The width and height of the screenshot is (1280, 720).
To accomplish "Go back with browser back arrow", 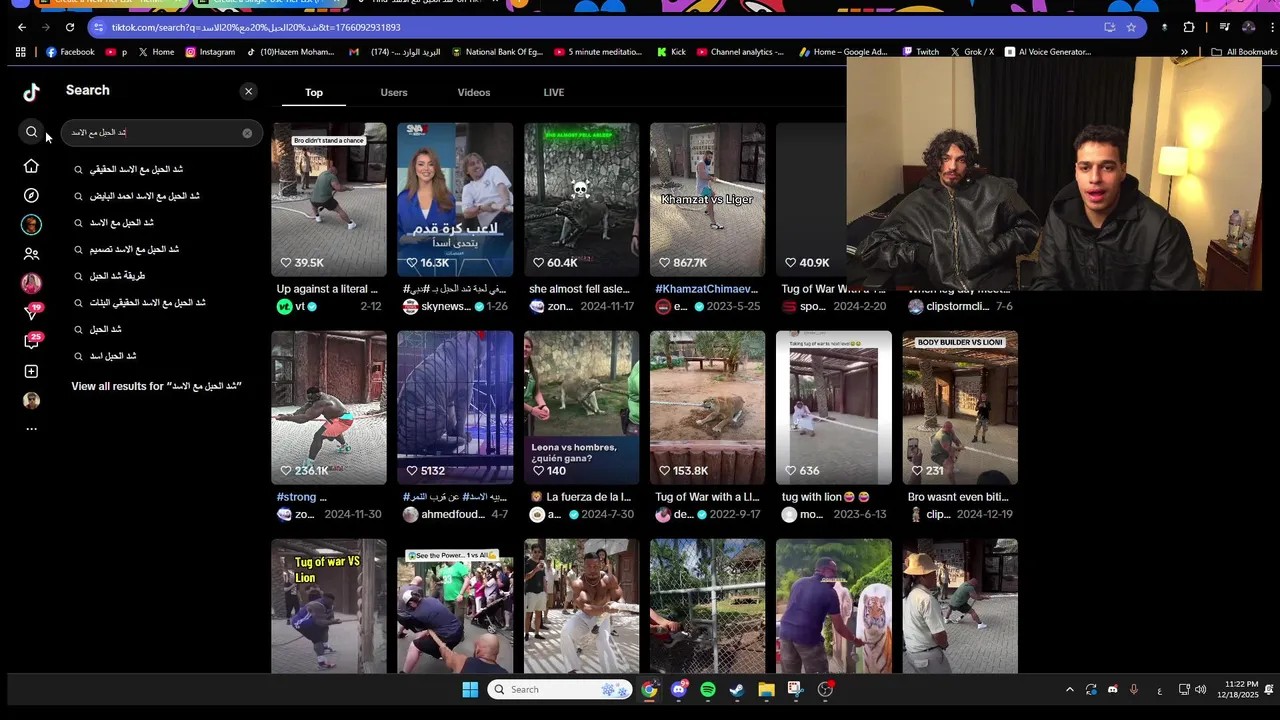I will 22,27.
